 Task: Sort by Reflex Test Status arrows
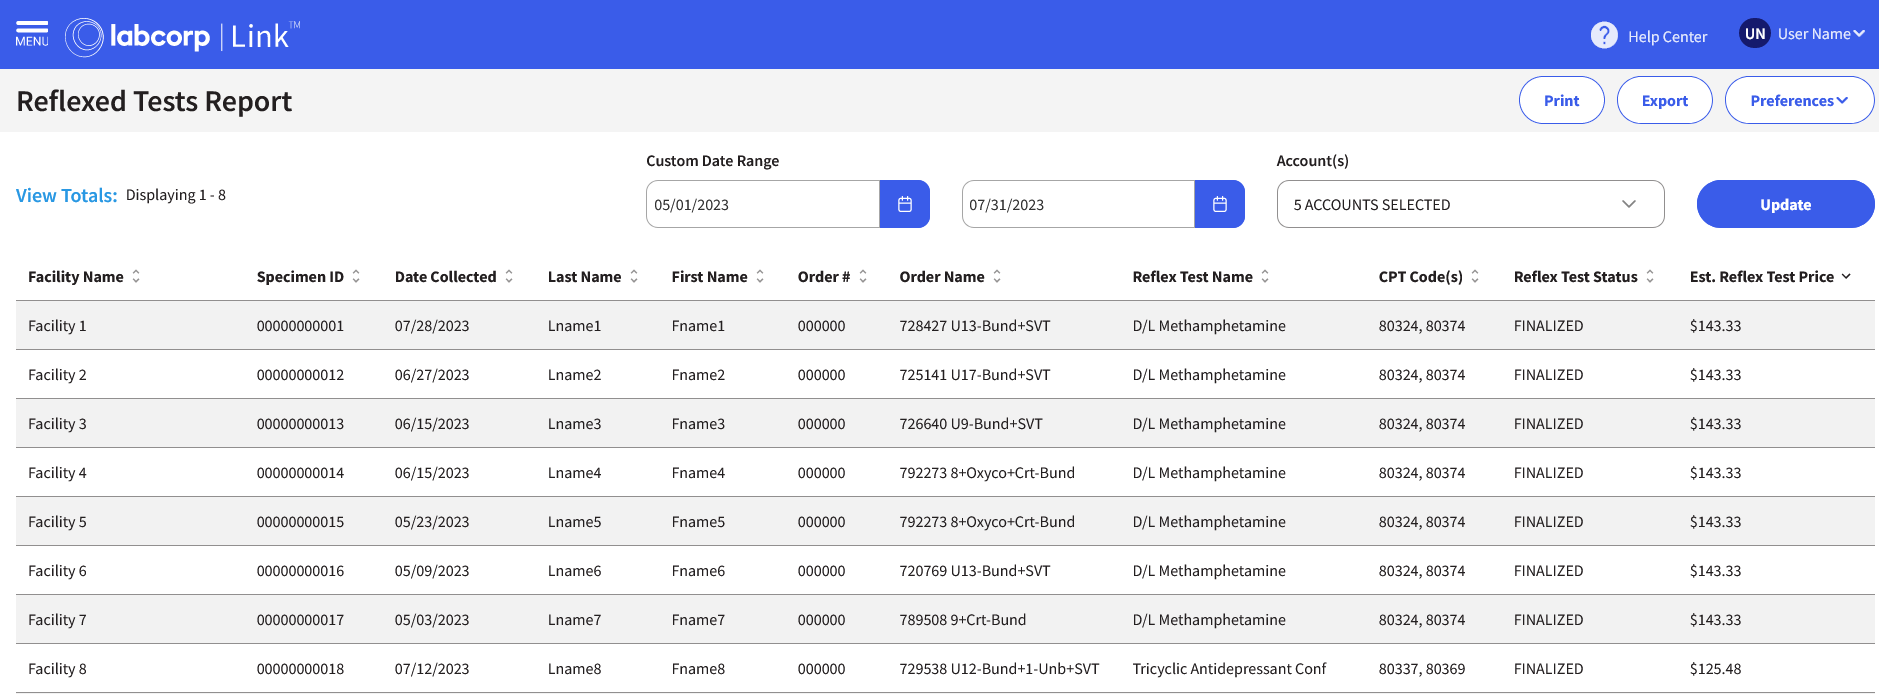(x=1650, y=277)
